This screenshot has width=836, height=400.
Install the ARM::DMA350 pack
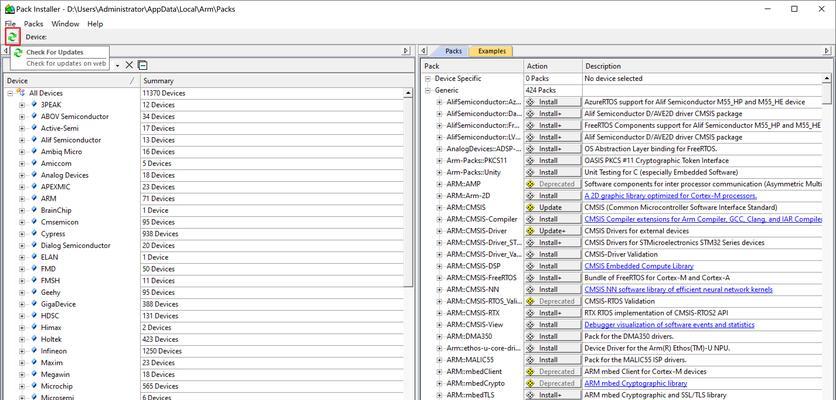pyautogui.click(x=553, y=337)
